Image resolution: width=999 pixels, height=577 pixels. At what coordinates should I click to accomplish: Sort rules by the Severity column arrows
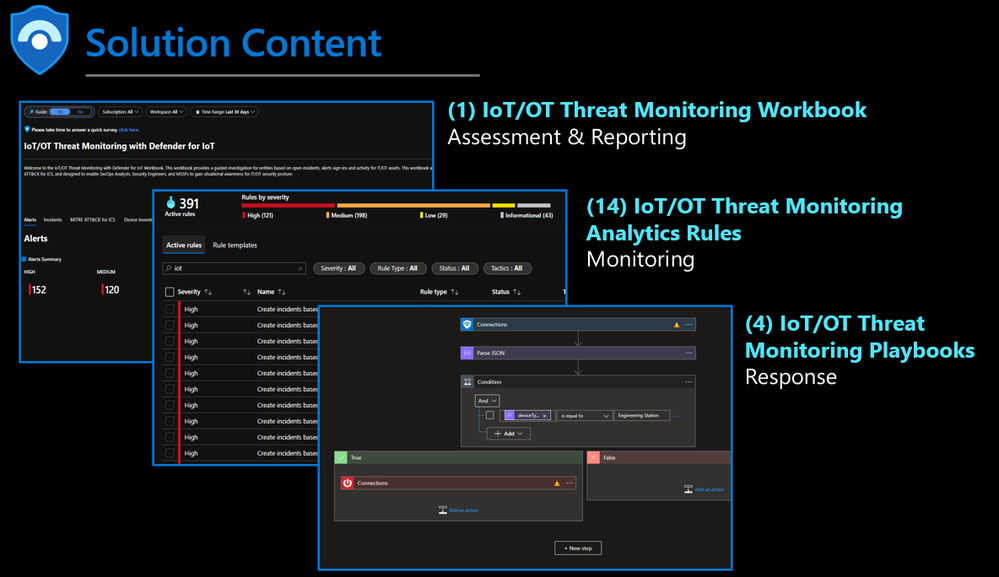(x=208, y=292)
